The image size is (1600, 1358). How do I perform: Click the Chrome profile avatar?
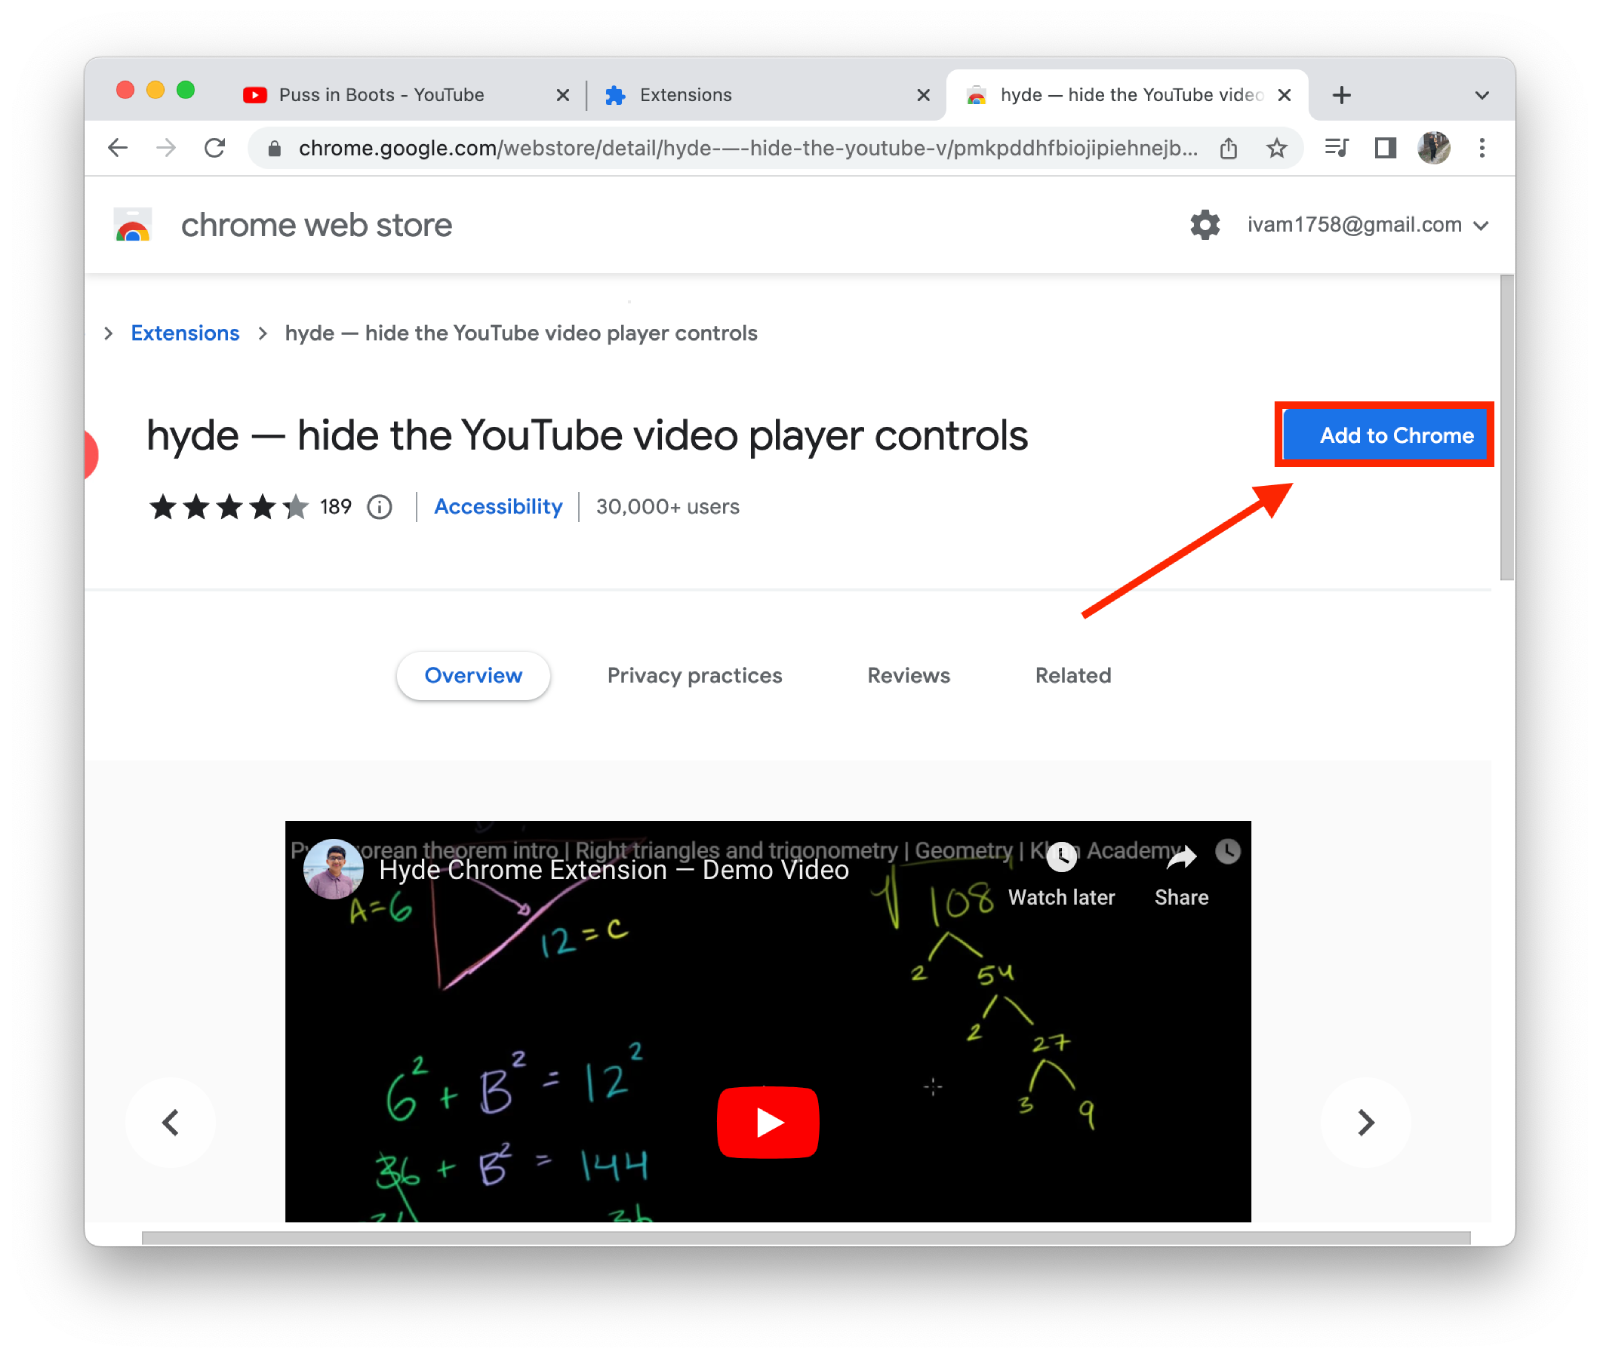point(1433,147)
